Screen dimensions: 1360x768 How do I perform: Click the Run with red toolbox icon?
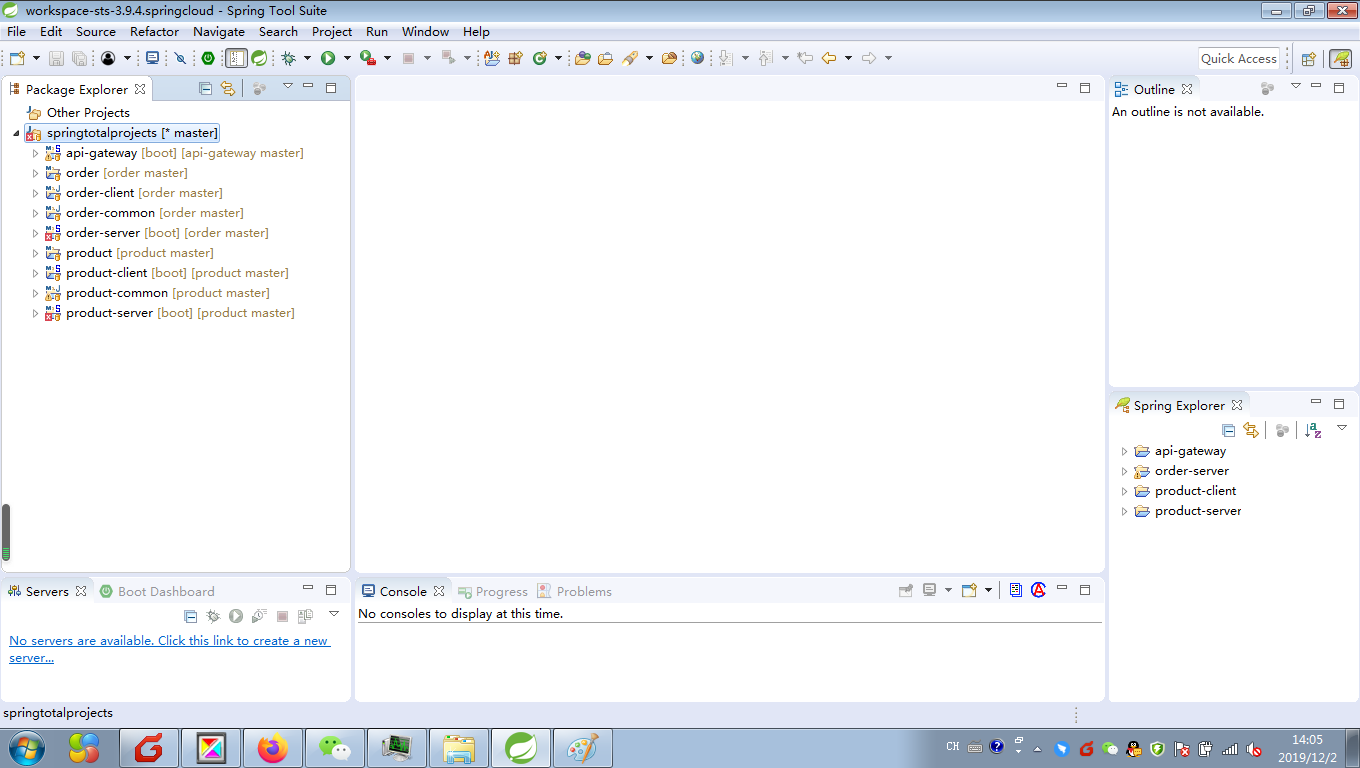pyautogui.click(x=368, y=58)
